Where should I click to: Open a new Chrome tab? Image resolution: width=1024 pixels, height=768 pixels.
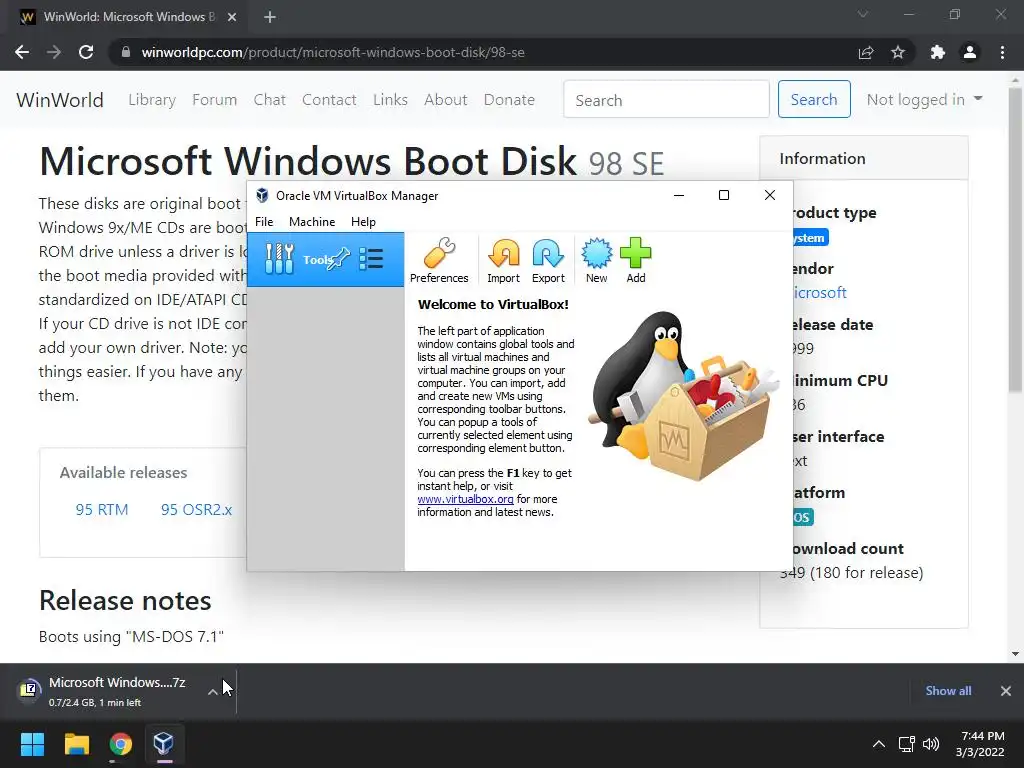point(270,17)
